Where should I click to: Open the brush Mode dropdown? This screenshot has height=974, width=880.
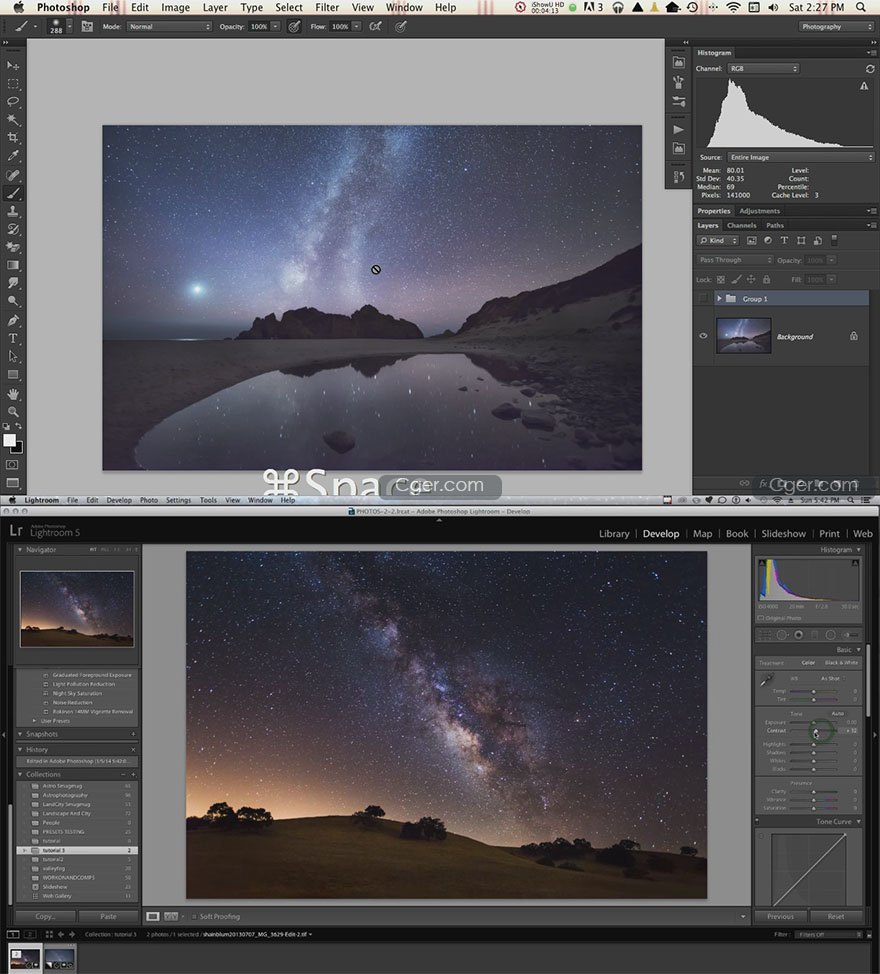[170, 27]
